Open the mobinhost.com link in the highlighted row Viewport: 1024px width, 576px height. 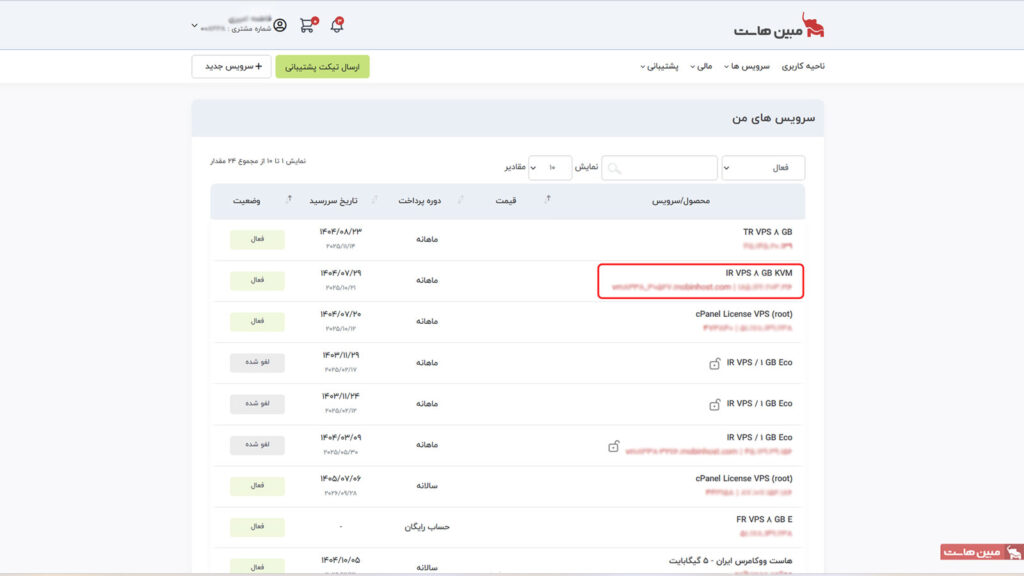point(702,285)
